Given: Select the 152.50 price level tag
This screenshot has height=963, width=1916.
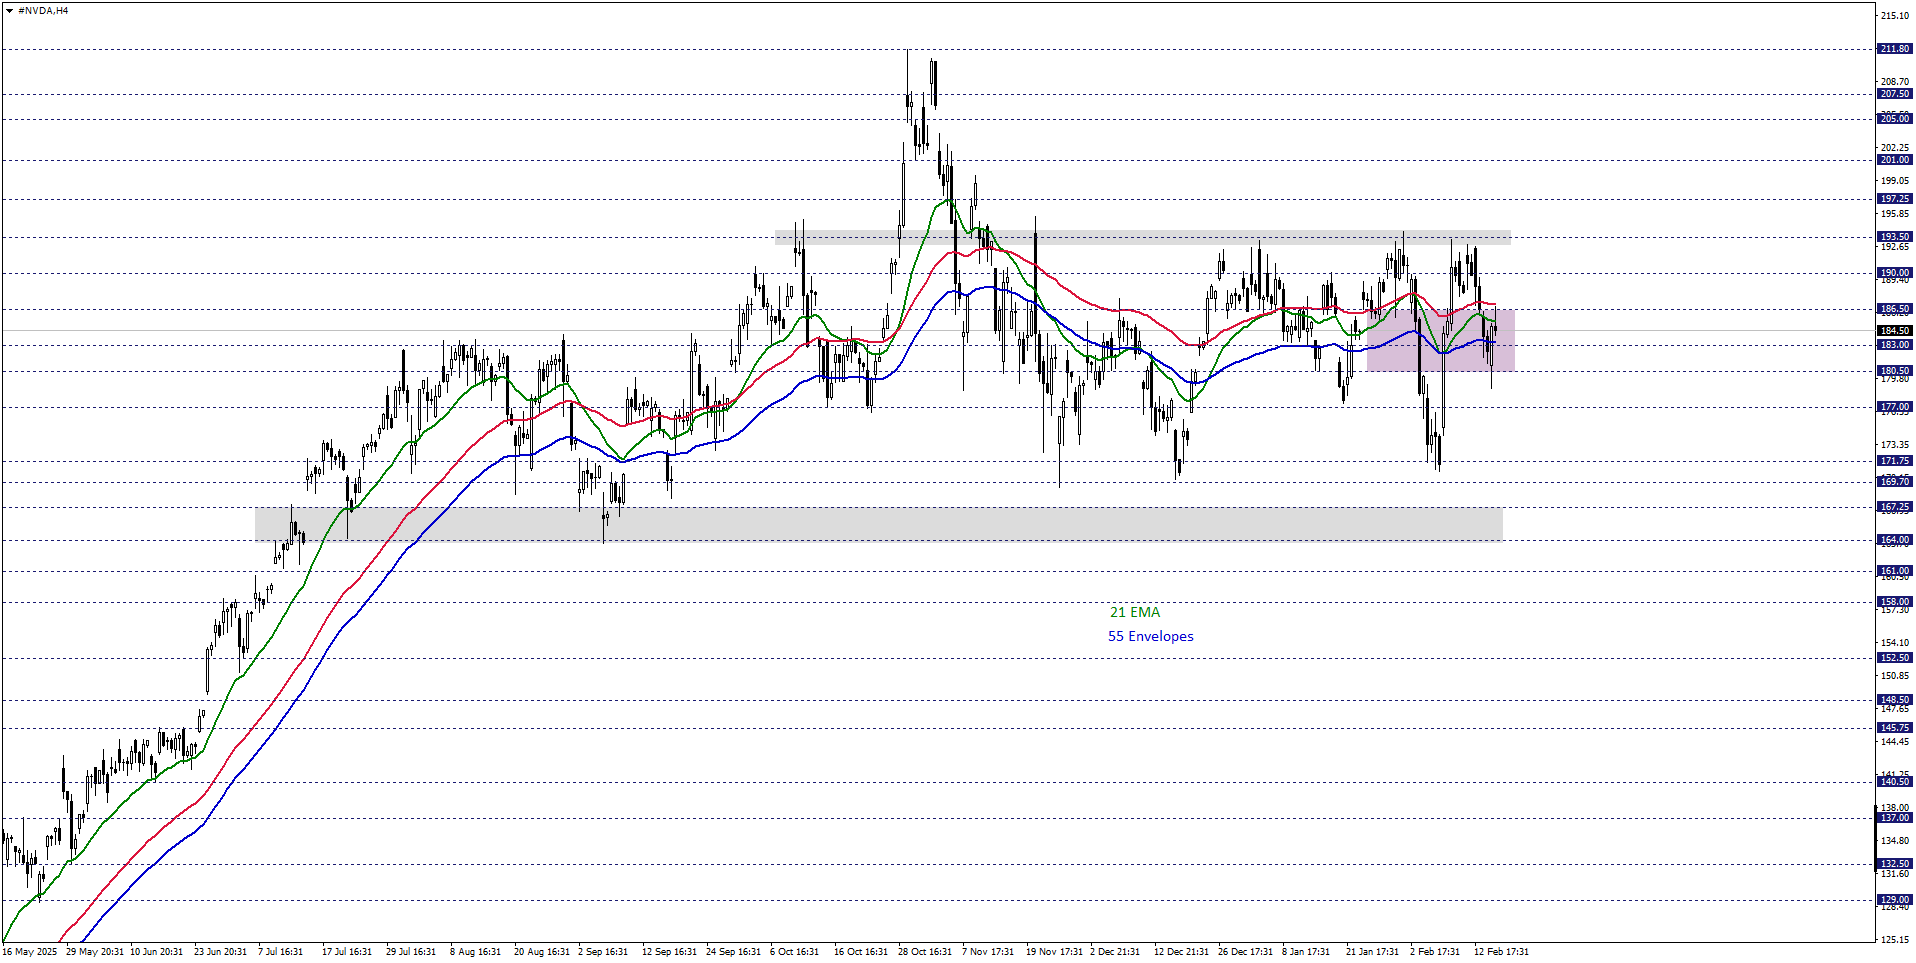Looking at the screenshot, I should coord(1894,658).
